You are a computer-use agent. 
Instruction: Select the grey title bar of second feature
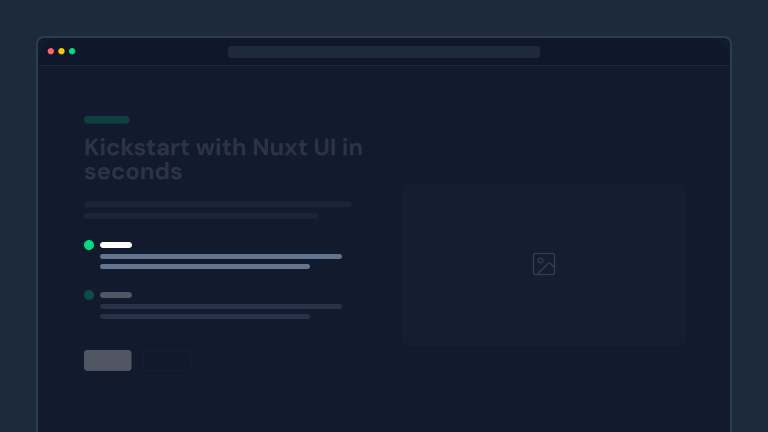tap(116, 295)
